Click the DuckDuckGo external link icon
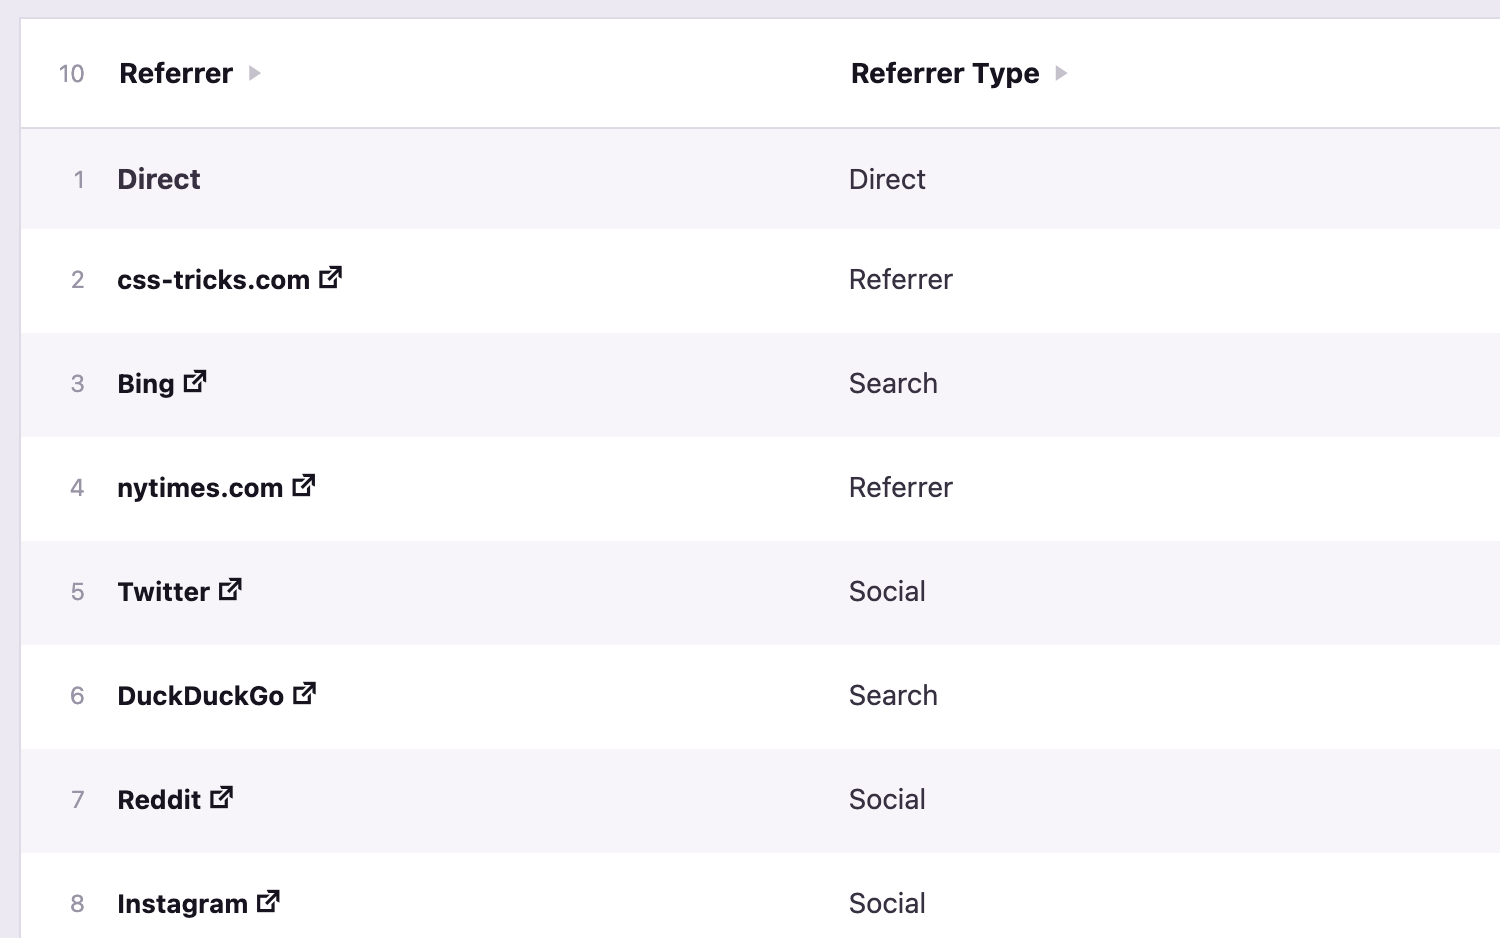 304,693
